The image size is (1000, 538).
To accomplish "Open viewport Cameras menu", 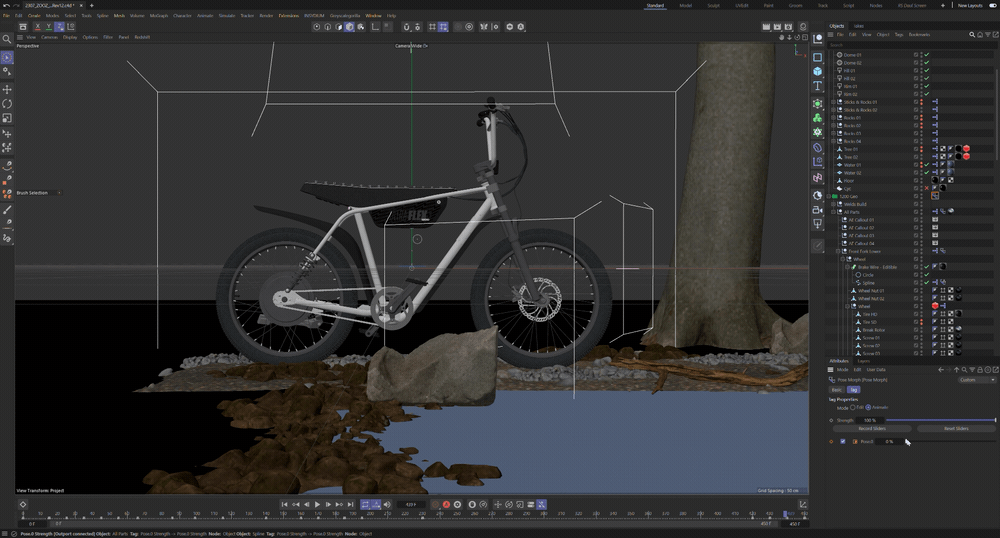I will 49,37.
